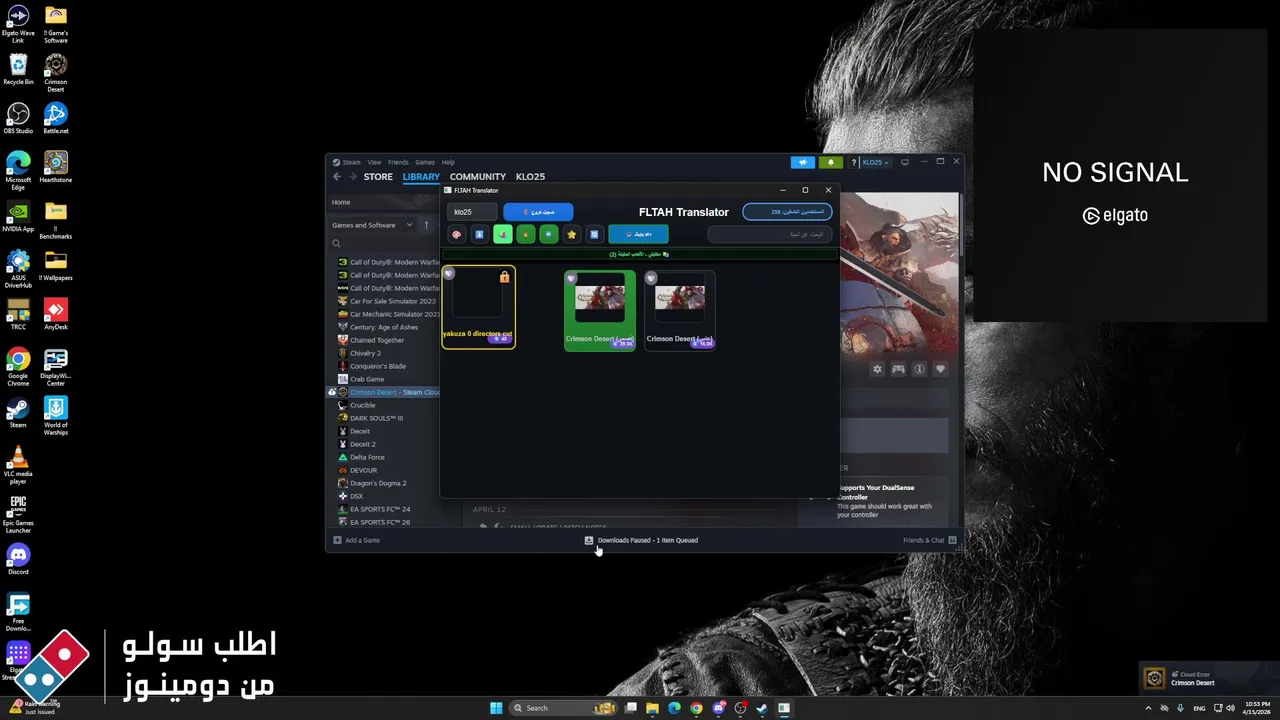This screenshot has width=1280, height=720.
Task: Click the Steam question mark help icon
Action: point(853,162)
